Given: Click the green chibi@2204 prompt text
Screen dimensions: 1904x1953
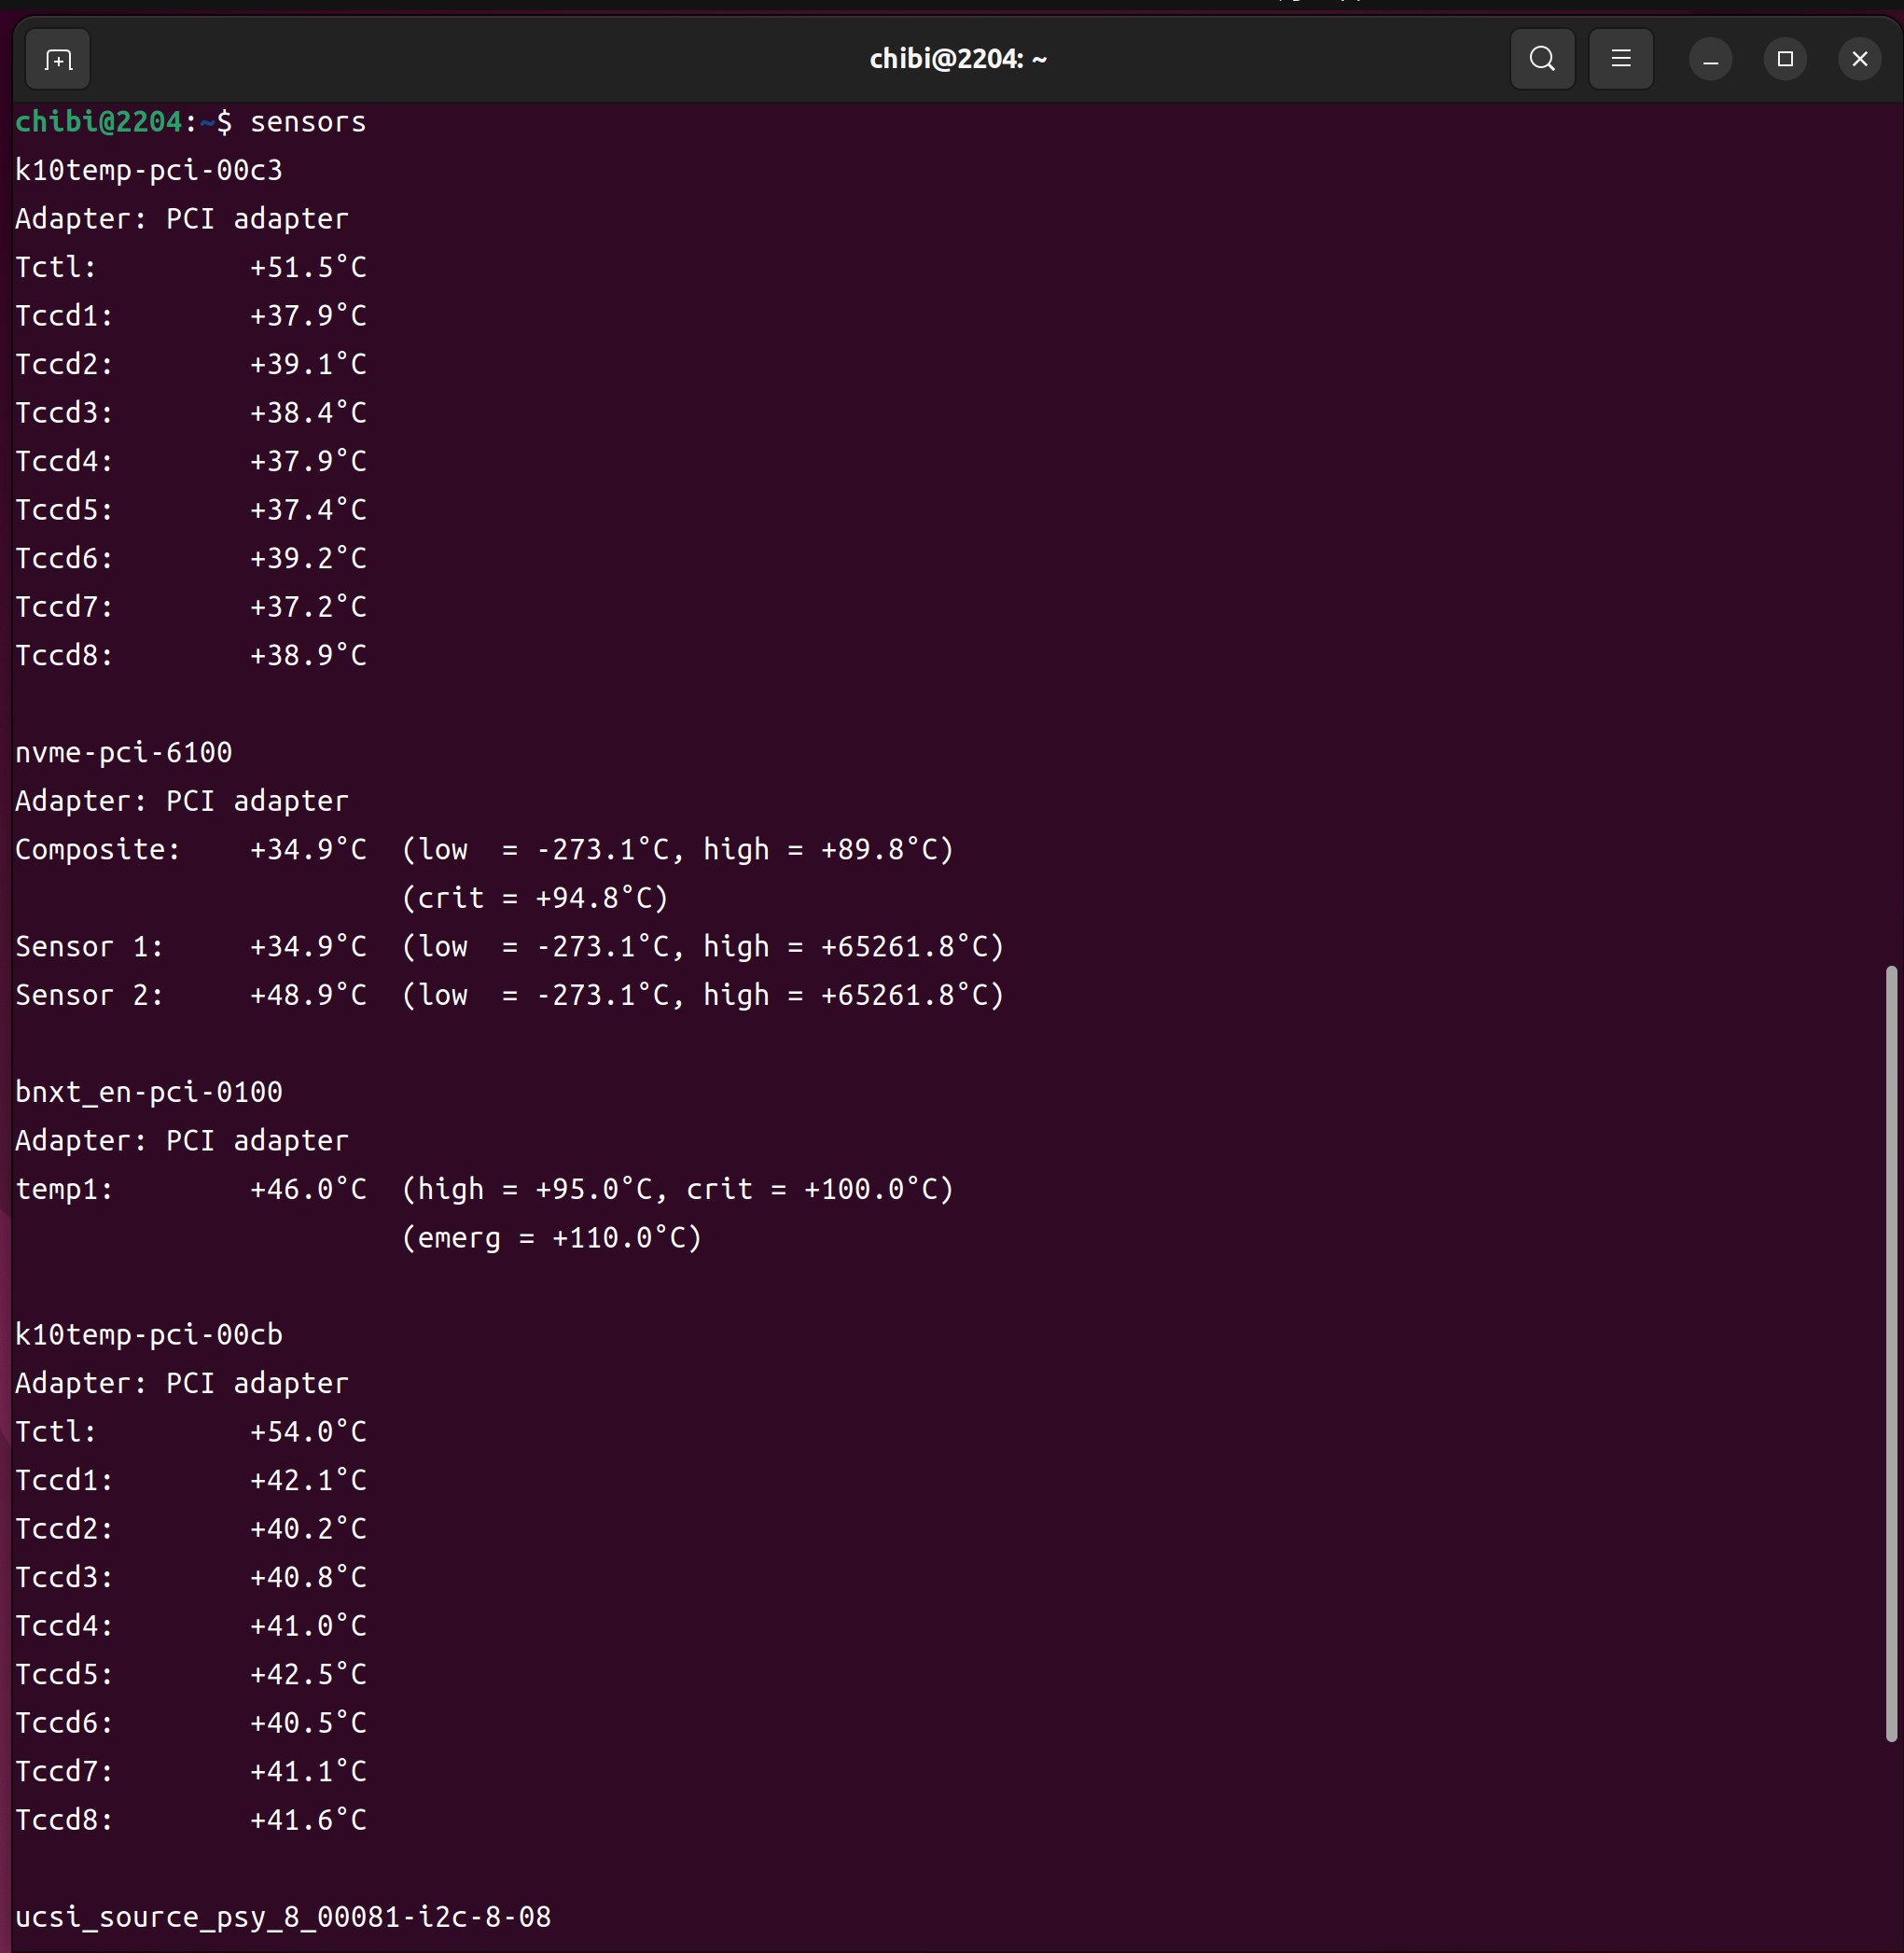Looking at the screenshot, I should point(98,122).
